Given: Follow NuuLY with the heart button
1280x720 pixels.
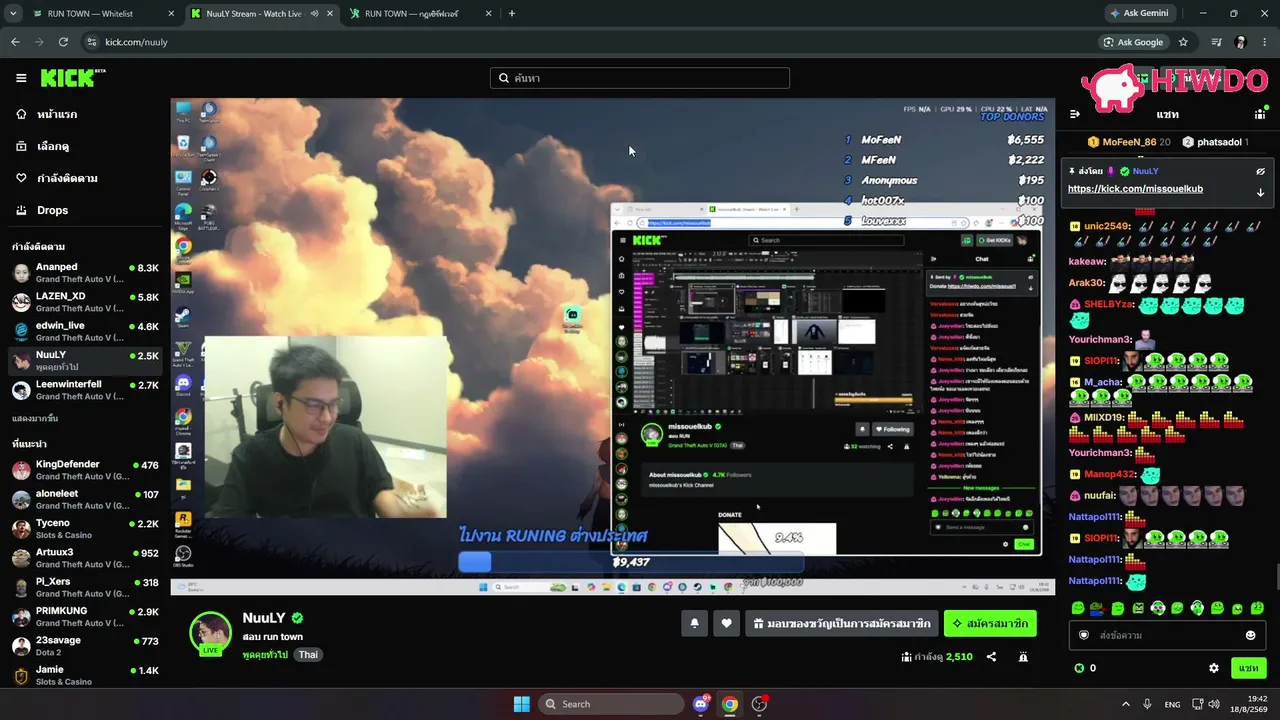Looking at the screenshot, I should (726, 624).
